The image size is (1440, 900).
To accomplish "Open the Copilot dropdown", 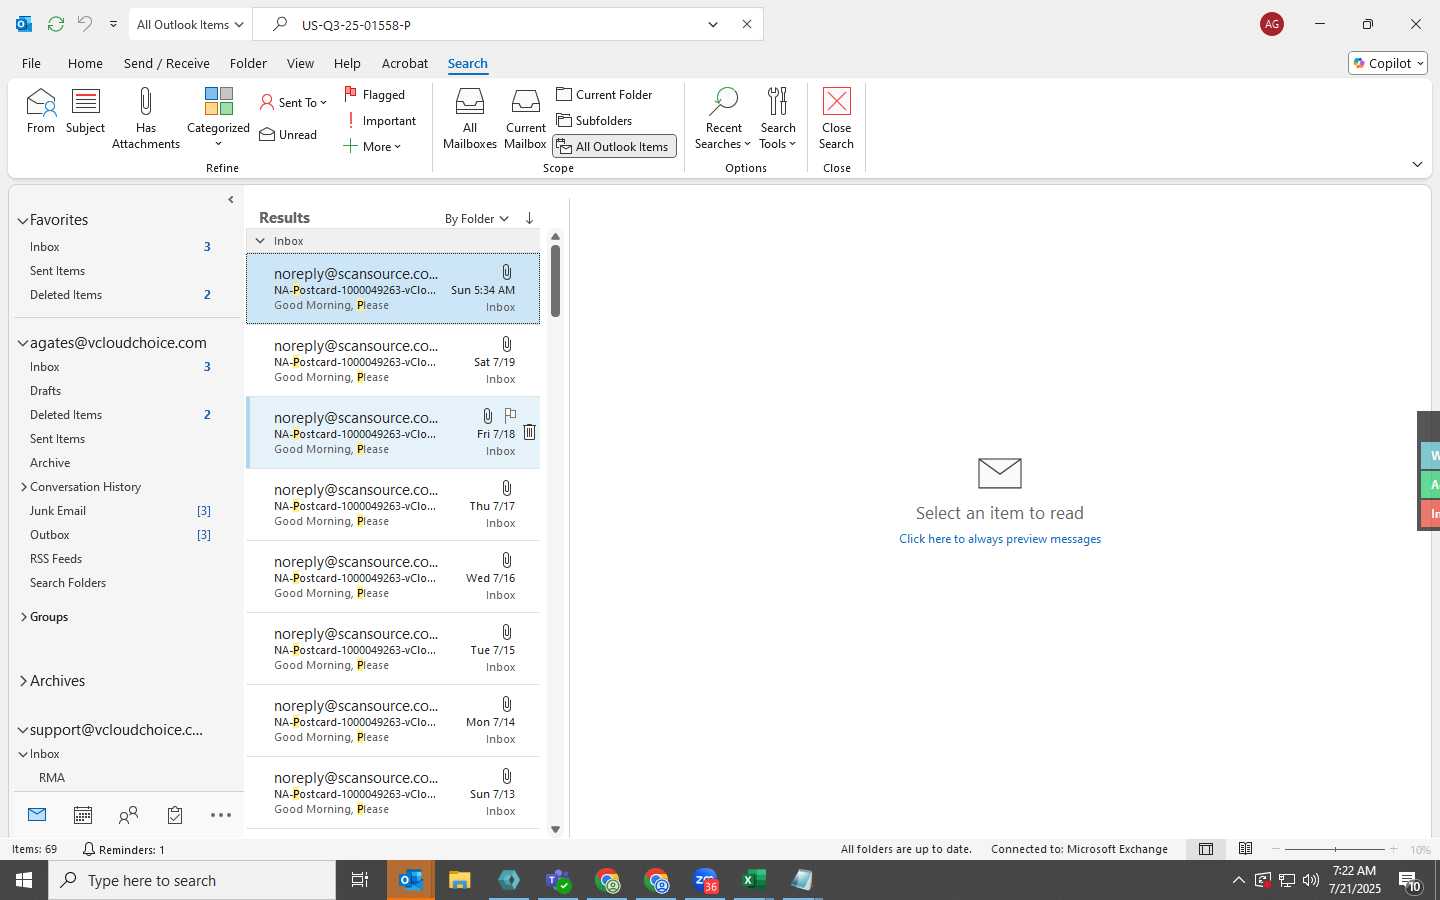I will click(1388, 63).
